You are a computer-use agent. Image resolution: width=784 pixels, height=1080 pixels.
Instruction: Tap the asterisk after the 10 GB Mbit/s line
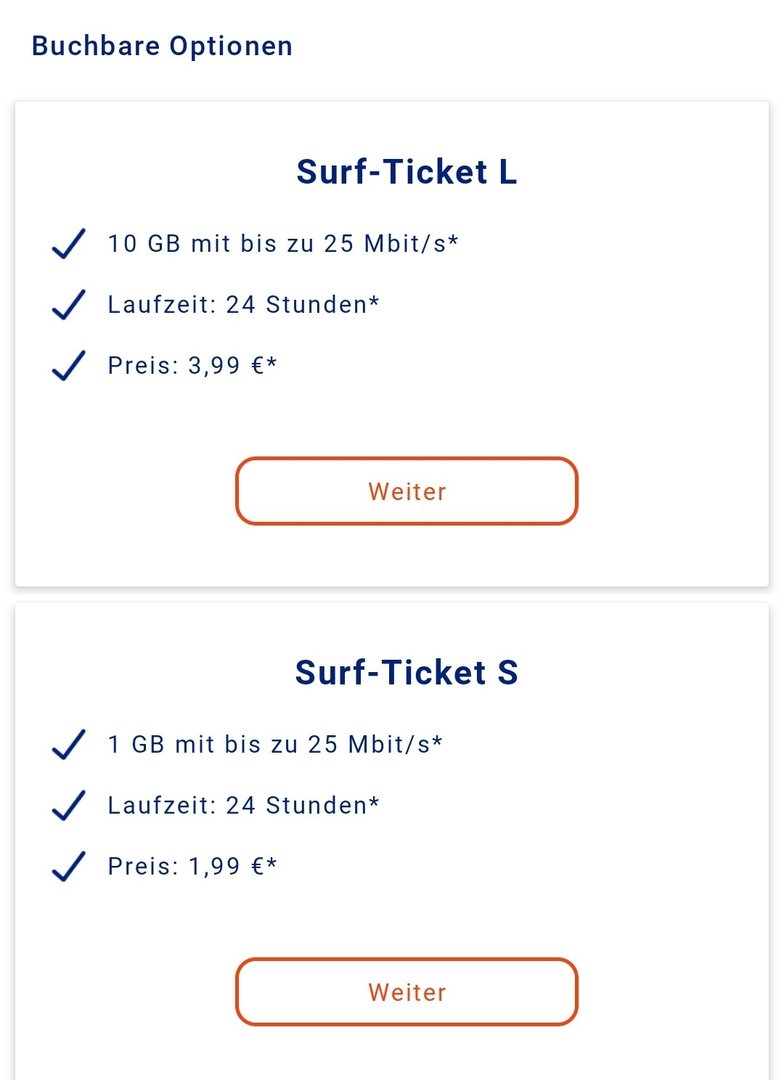click(x=453, y=240)
